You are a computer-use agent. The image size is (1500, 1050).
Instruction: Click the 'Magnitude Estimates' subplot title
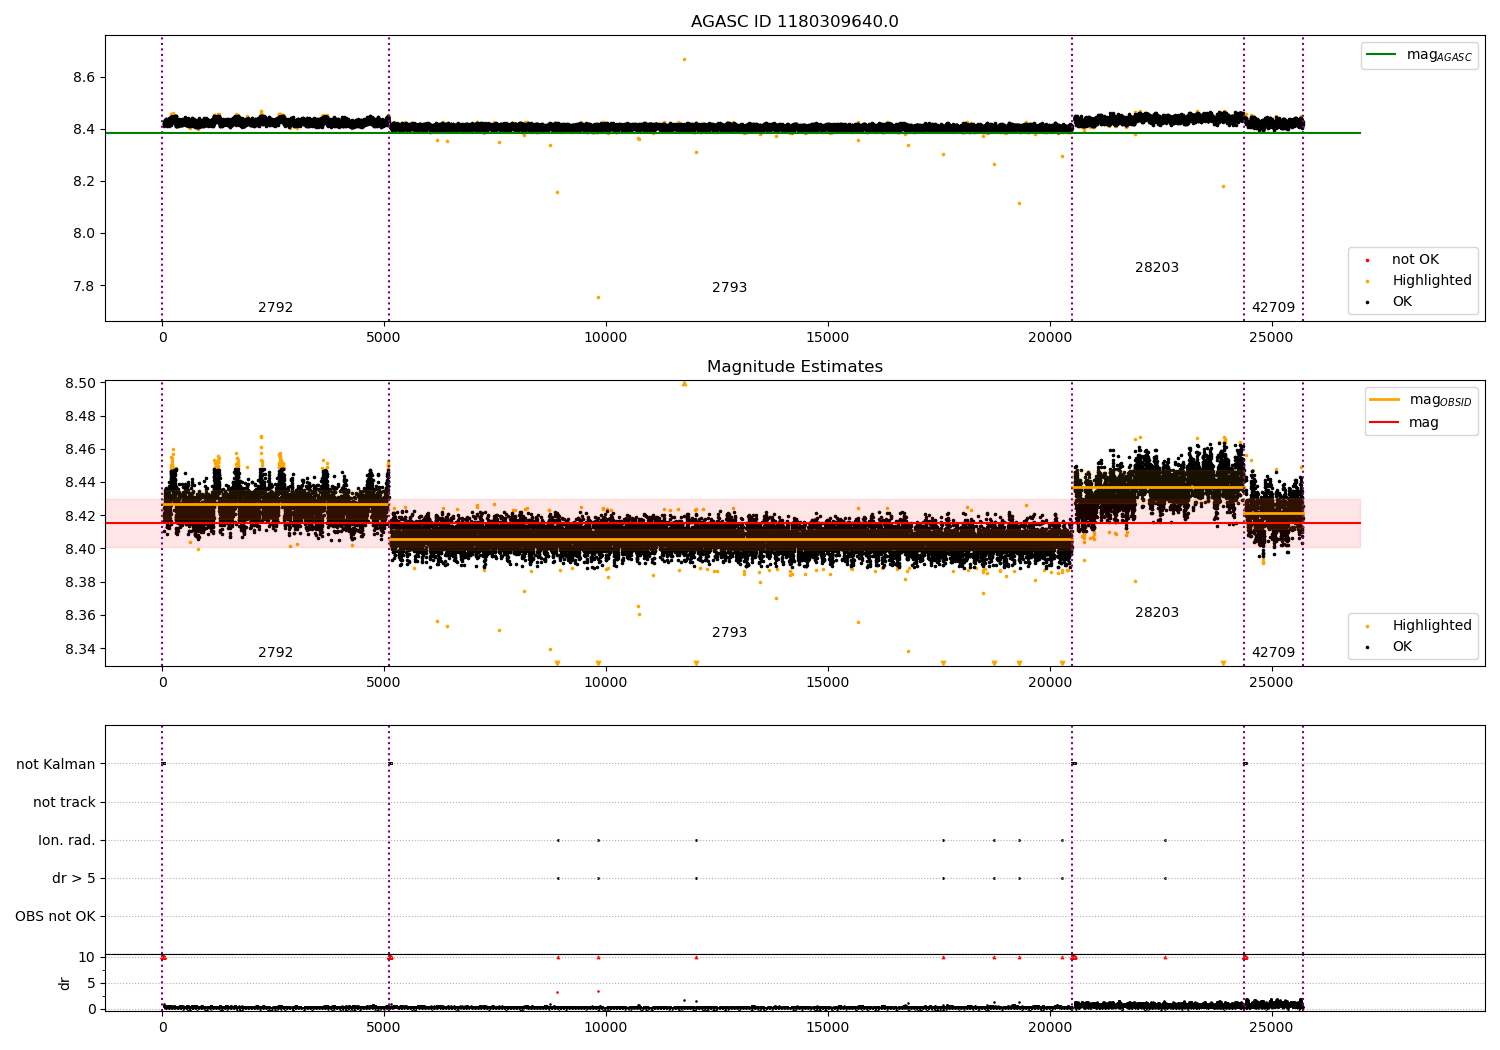[x=794, y=367]
